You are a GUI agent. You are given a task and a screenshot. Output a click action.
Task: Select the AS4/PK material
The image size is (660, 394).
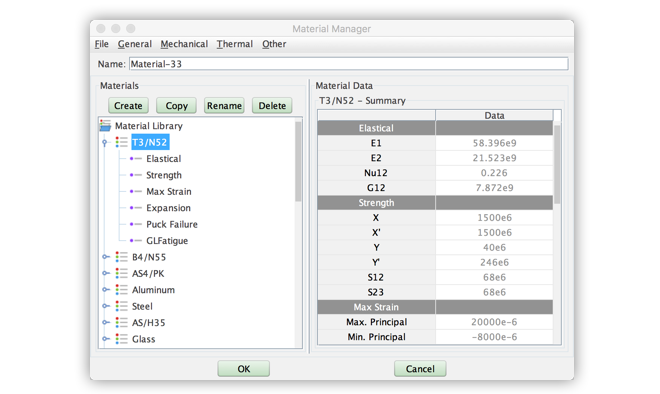148,274
